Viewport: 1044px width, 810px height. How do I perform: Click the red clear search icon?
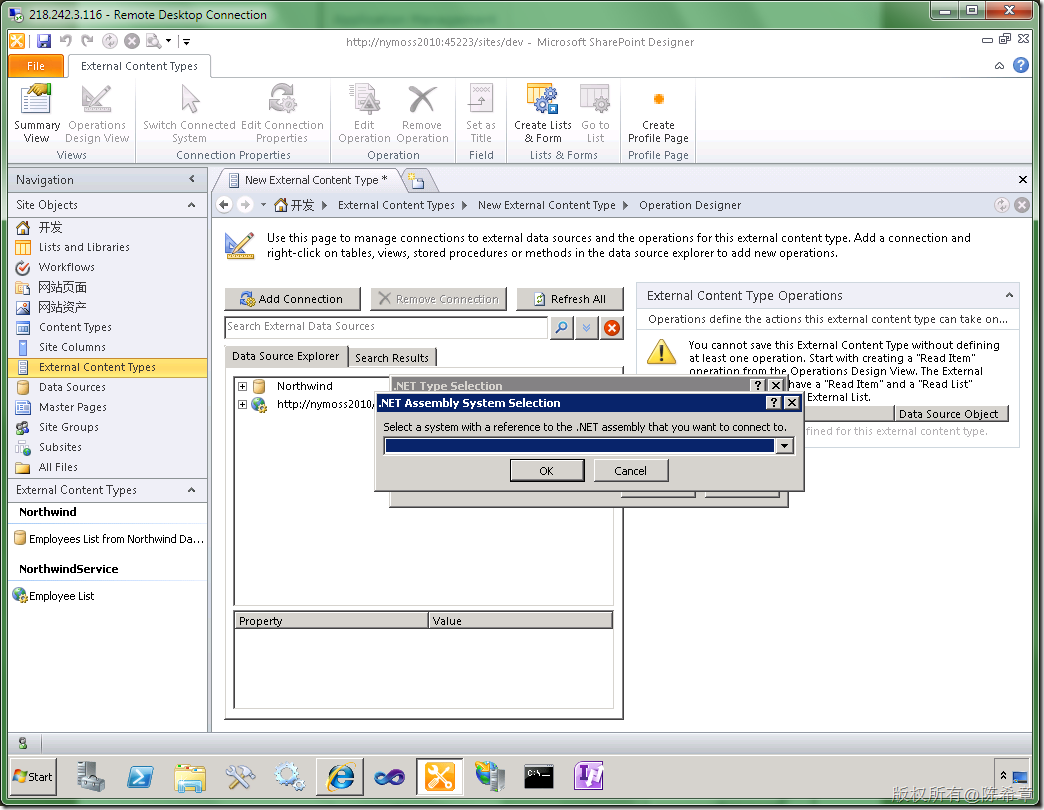point(612,327)
